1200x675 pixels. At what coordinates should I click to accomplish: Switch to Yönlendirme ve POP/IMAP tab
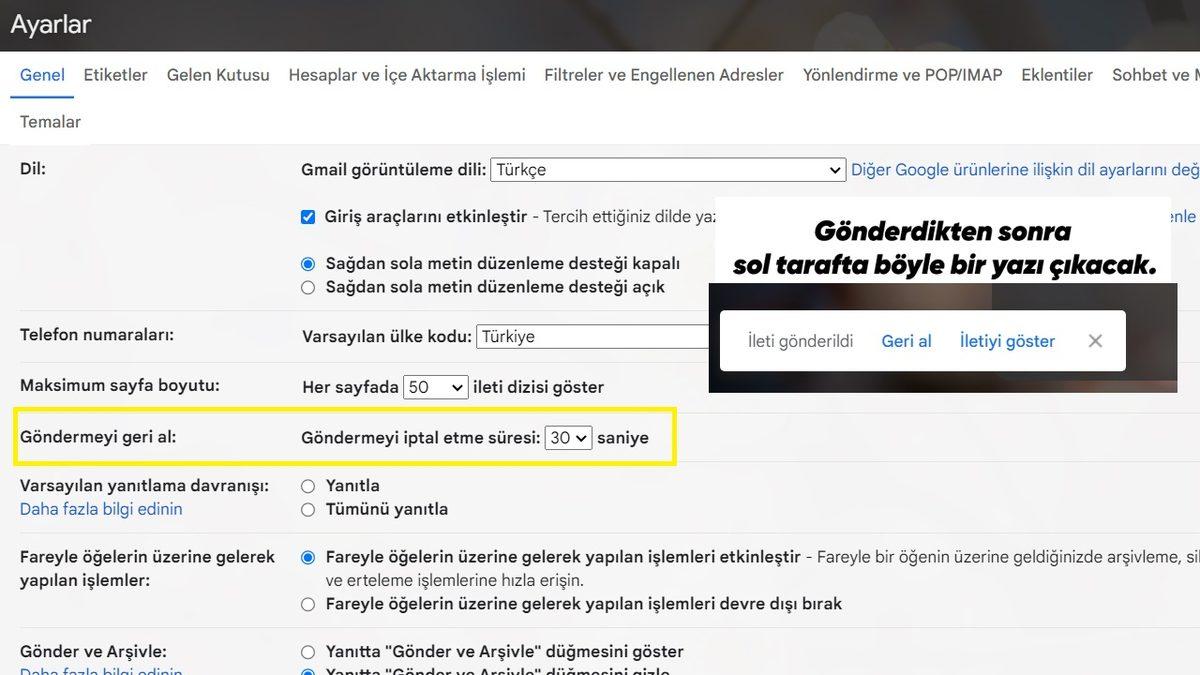[901, 74]
